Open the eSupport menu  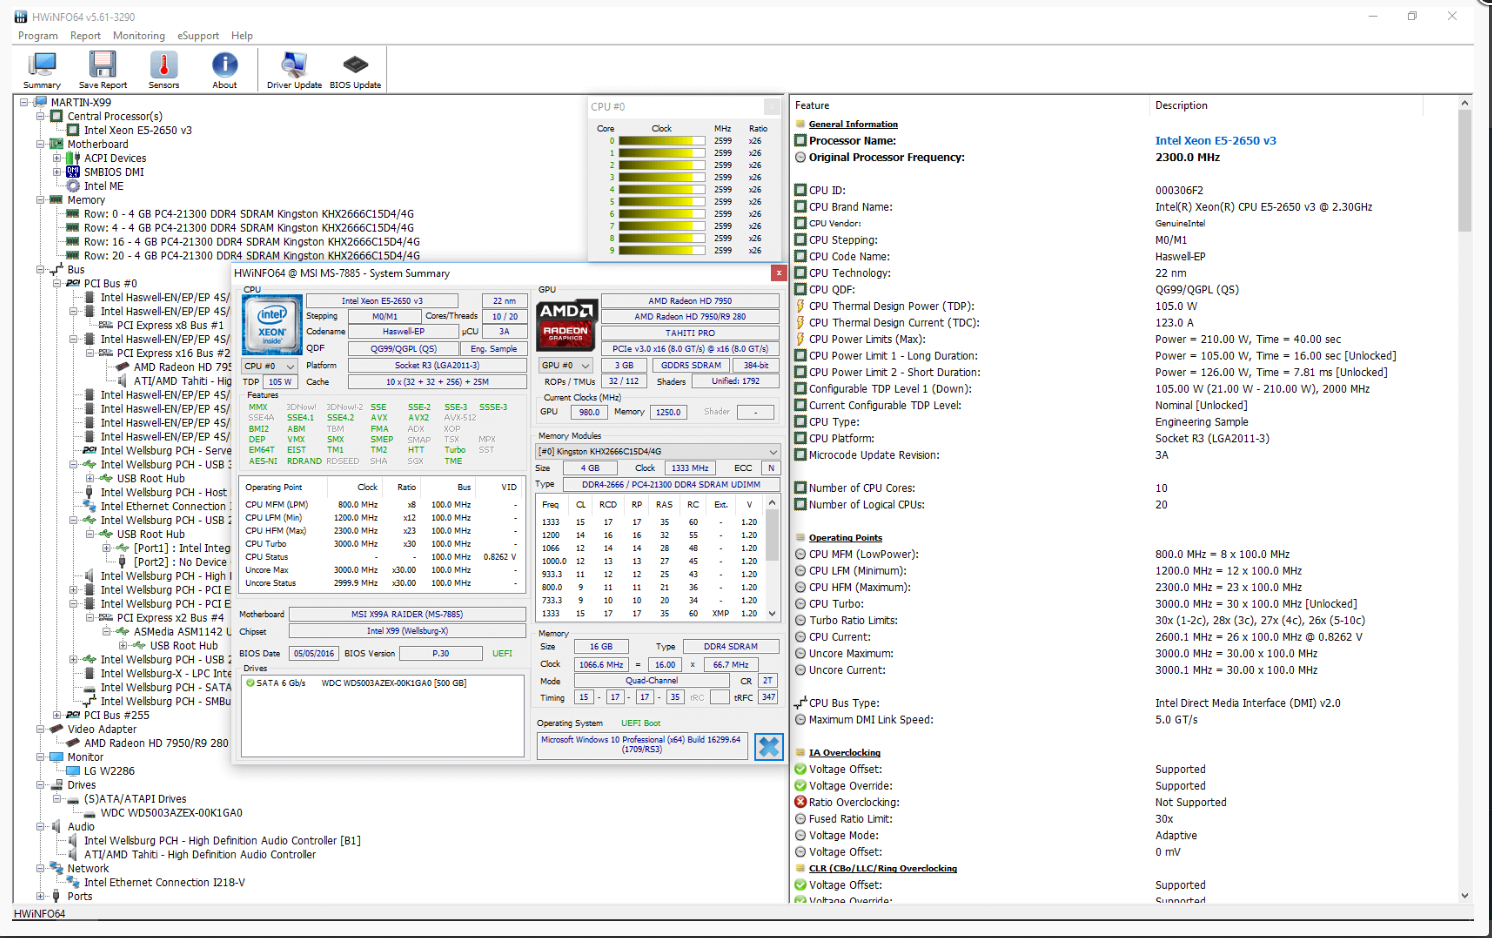click(x=198, y=36)
